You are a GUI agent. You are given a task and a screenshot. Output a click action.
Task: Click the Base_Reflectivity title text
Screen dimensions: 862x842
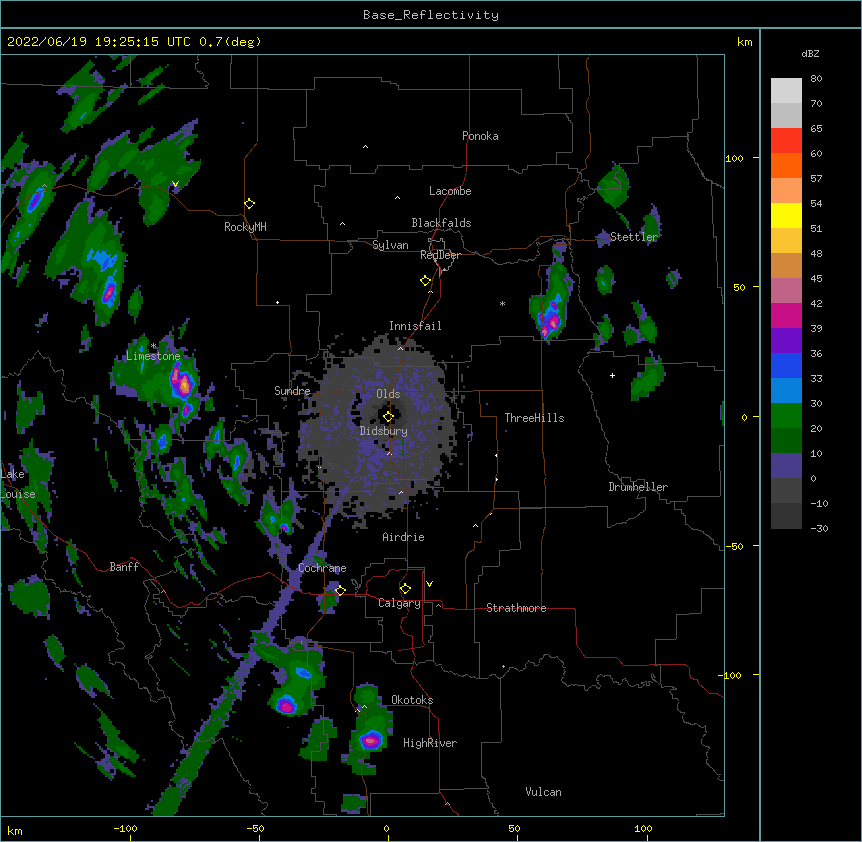[431, 15]
